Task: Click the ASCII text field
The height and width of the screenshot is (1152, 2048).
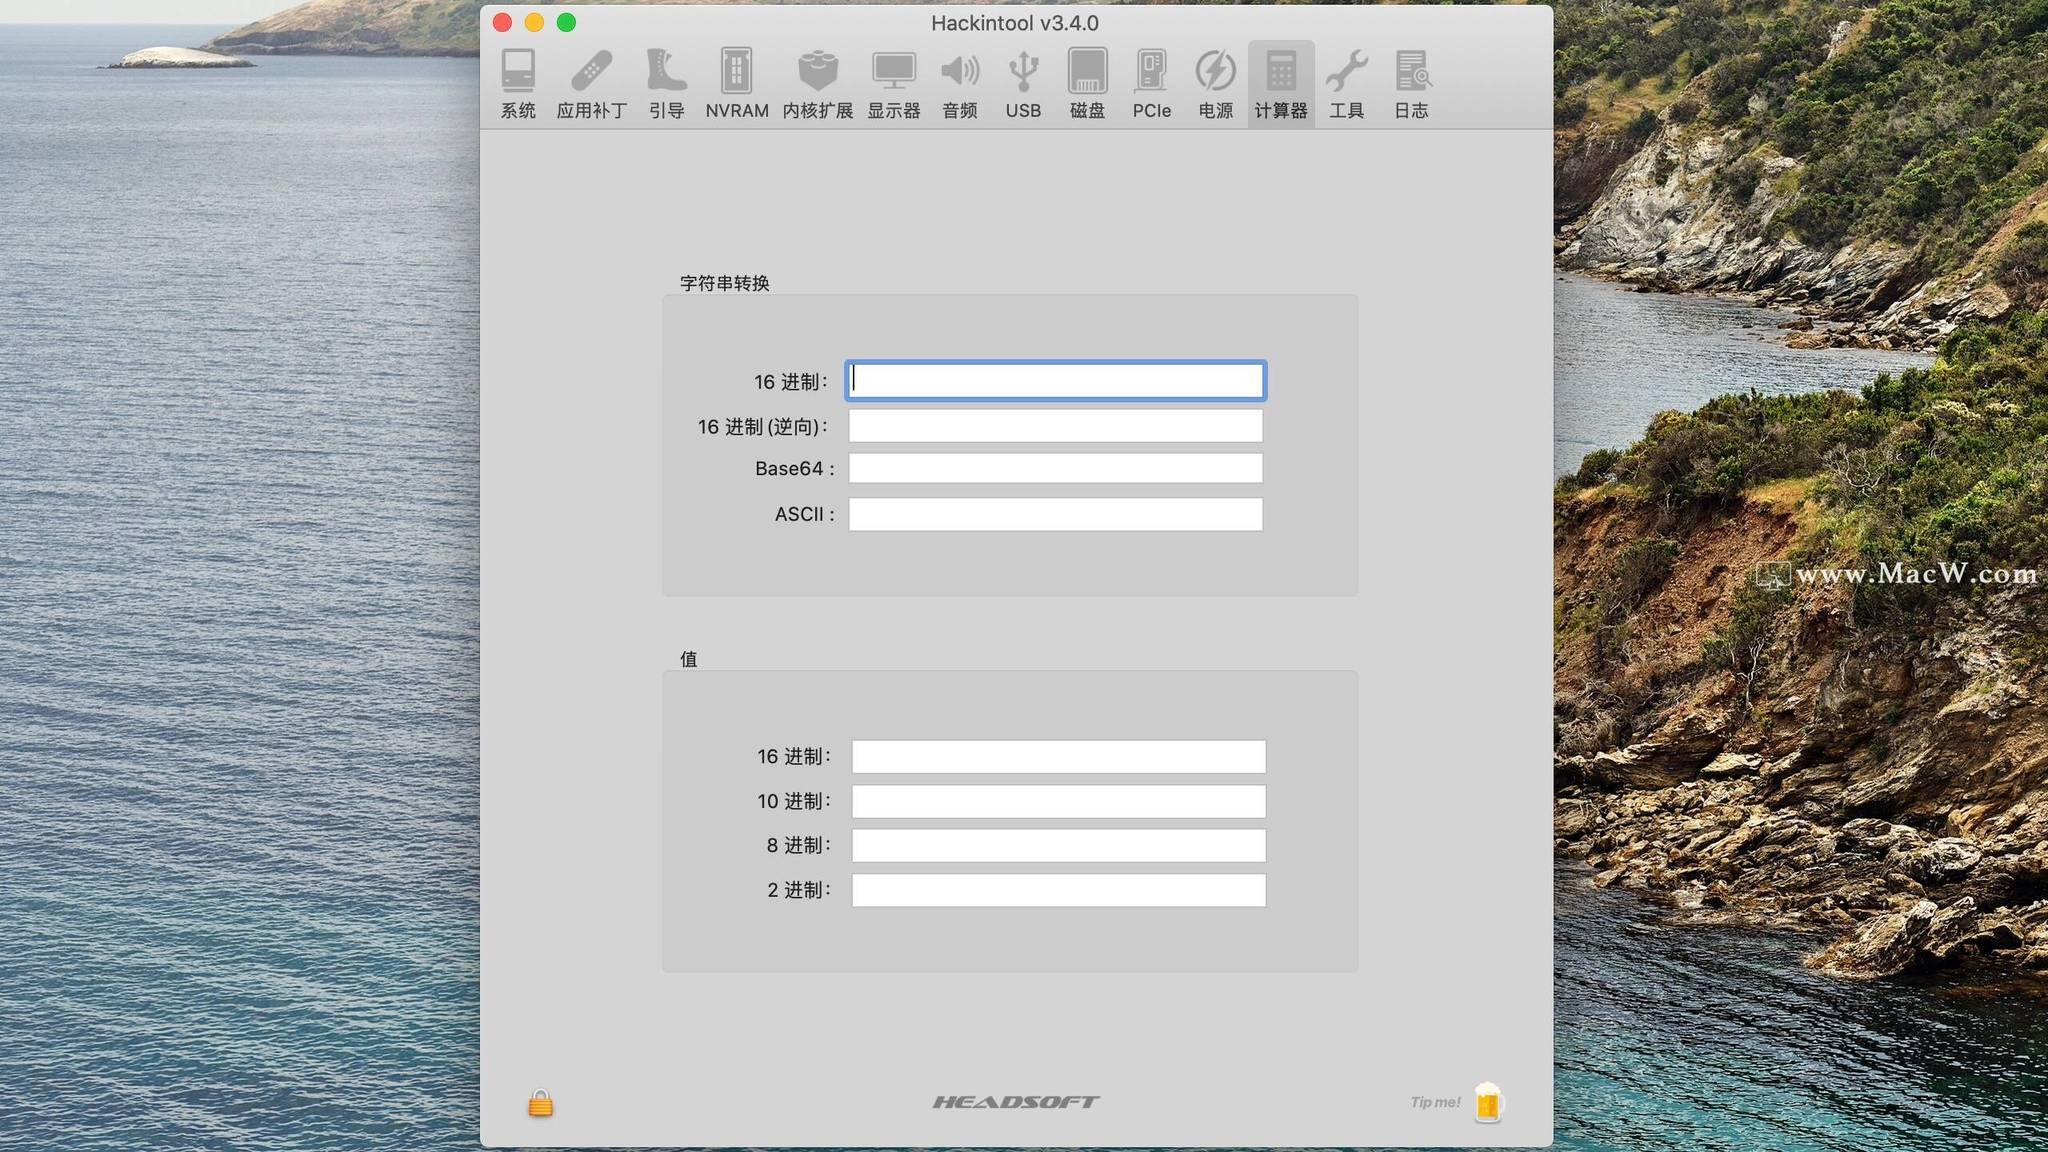Action: coord(1055,515)
